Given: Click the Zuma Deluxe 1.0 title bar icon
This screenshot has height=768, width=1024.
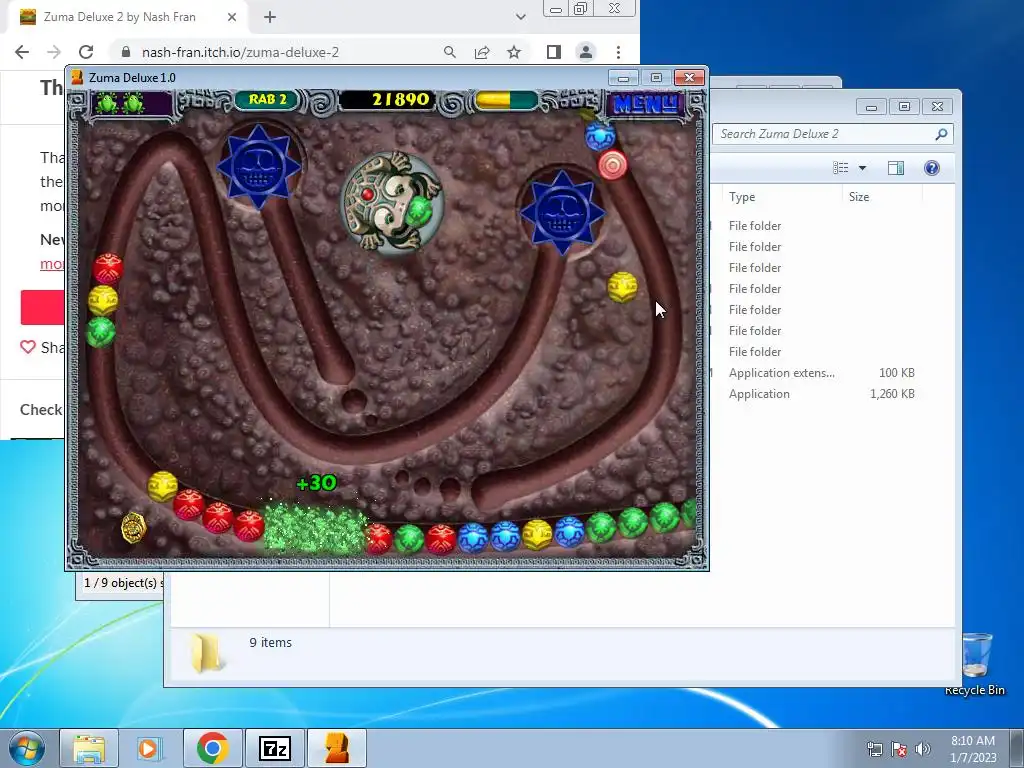Looking at the screenshot, I should 77,77.
